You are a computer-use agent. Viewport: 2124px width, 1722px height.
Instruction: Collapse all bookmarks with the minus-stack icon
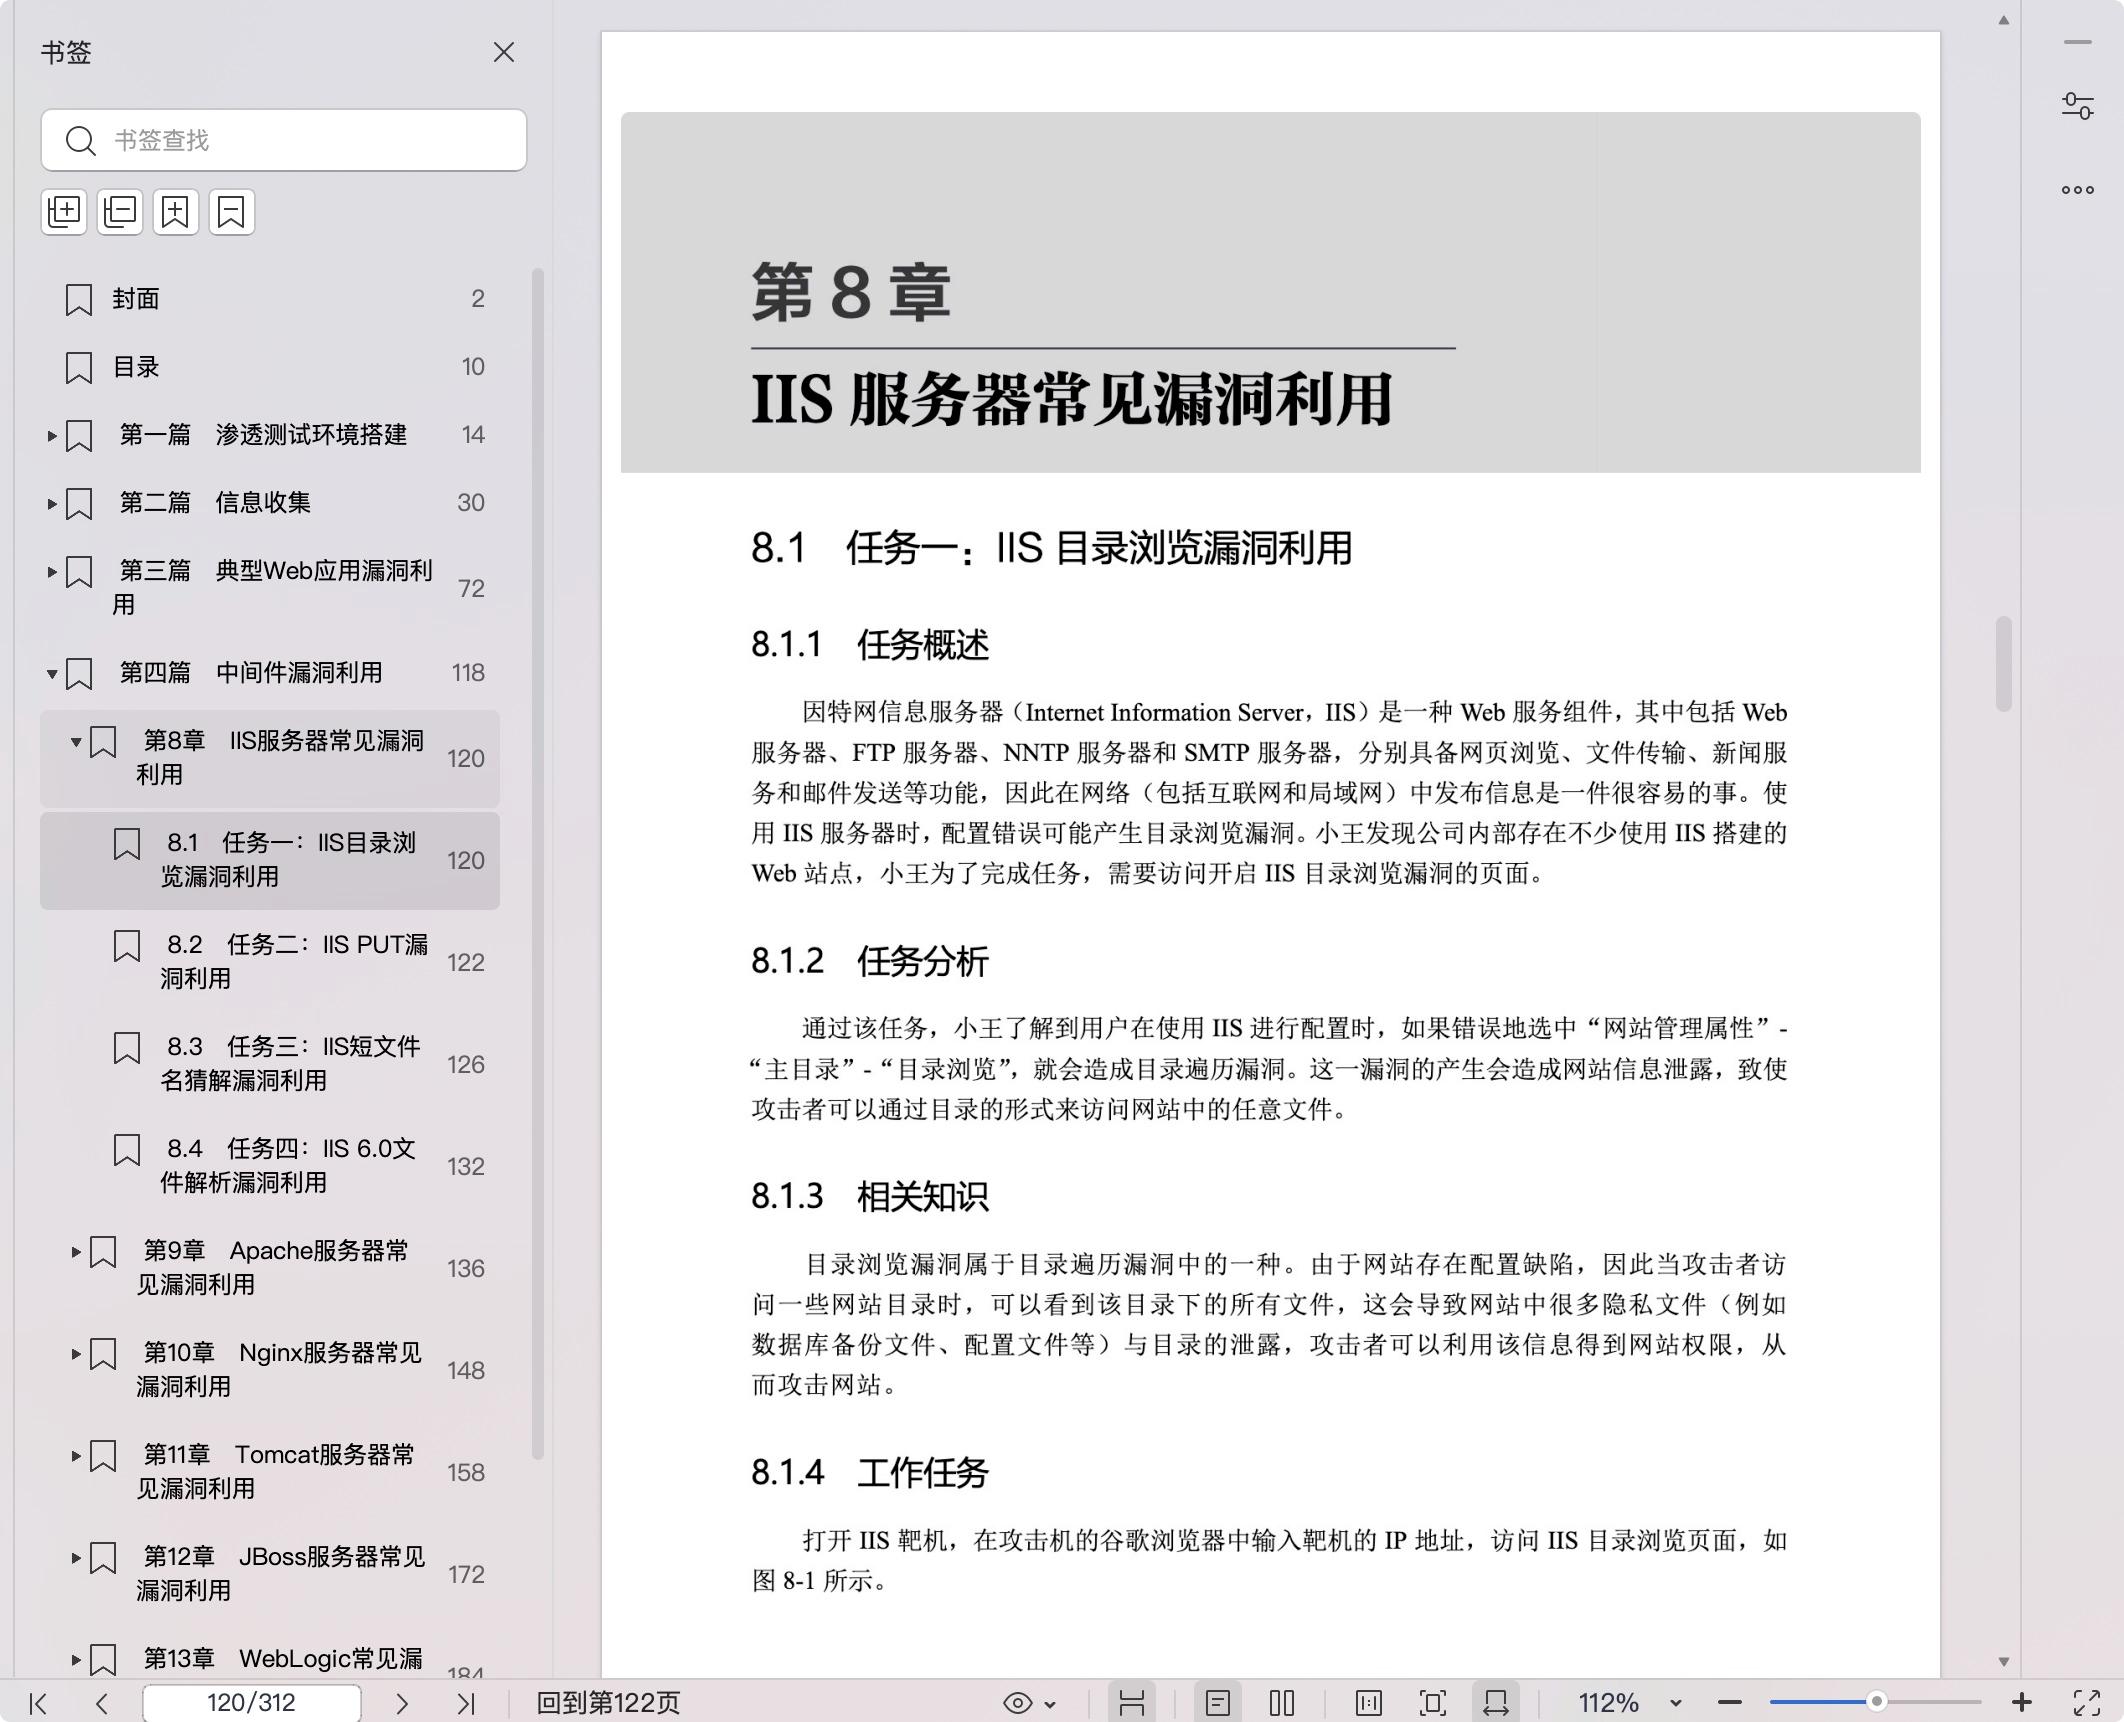point(120,212)
